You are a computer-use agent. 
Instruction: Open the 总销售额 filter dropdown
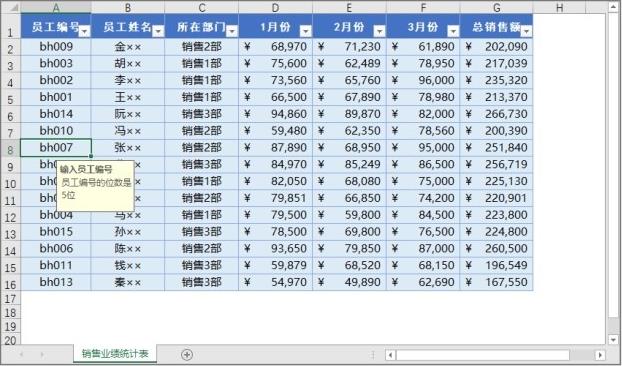point(527,31)
